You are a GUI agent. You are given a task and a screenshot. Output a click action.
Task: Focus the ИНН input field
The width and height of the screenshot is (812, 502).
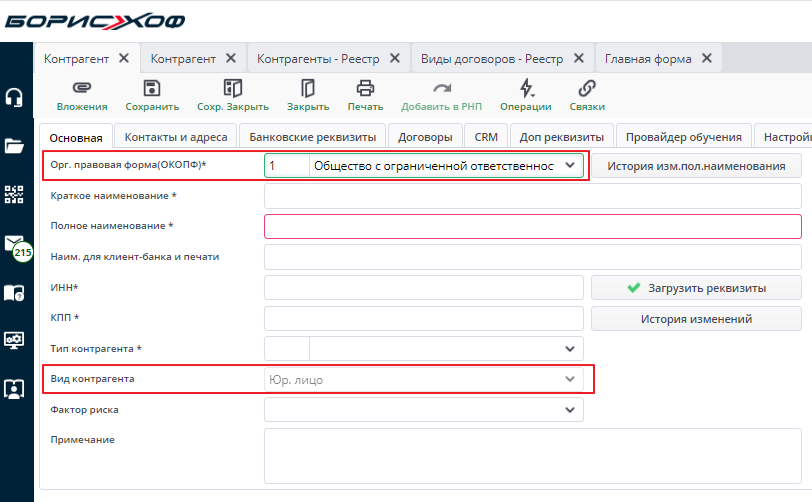pyautogui.click(x=424, y=288)
